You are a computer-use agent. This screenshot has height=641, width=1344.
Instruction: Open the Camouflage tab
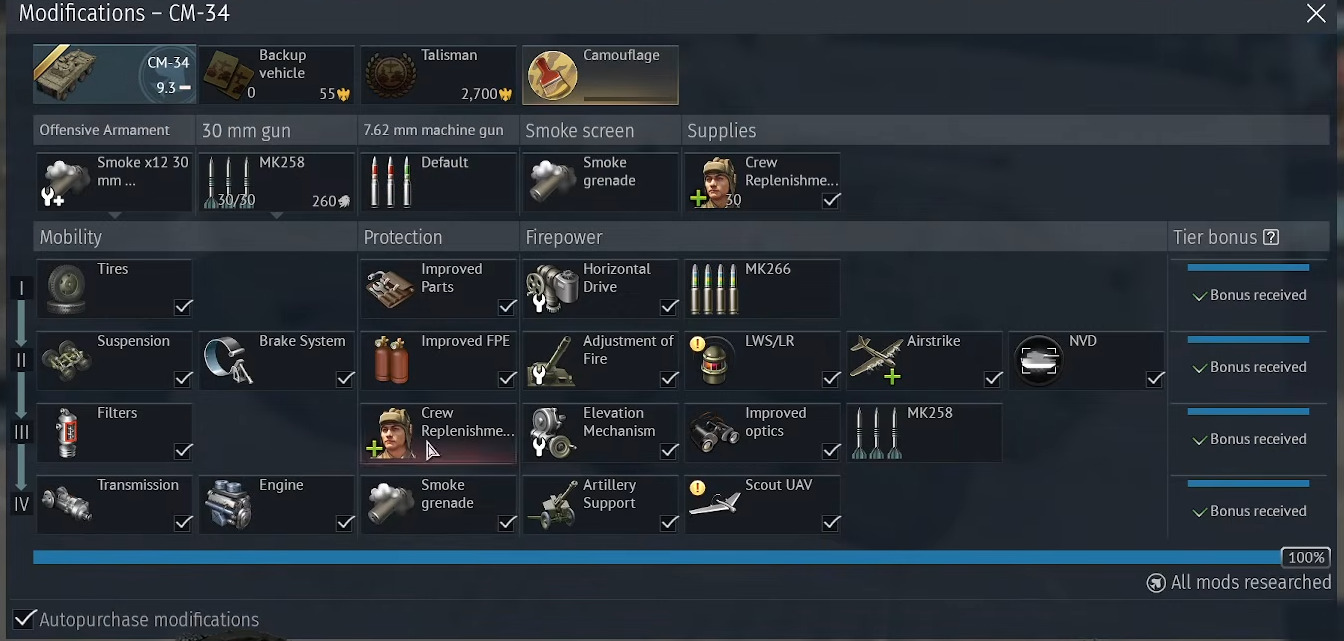coord(600,74)
